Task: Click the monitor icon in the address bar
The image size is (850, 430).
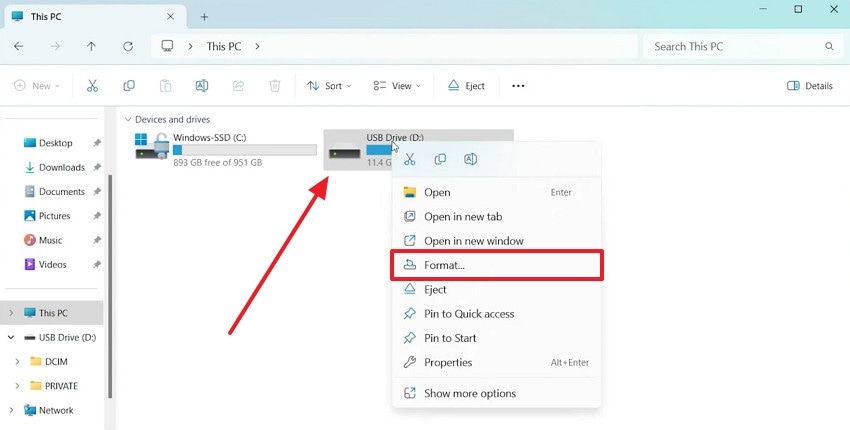Action: (168, 46)
